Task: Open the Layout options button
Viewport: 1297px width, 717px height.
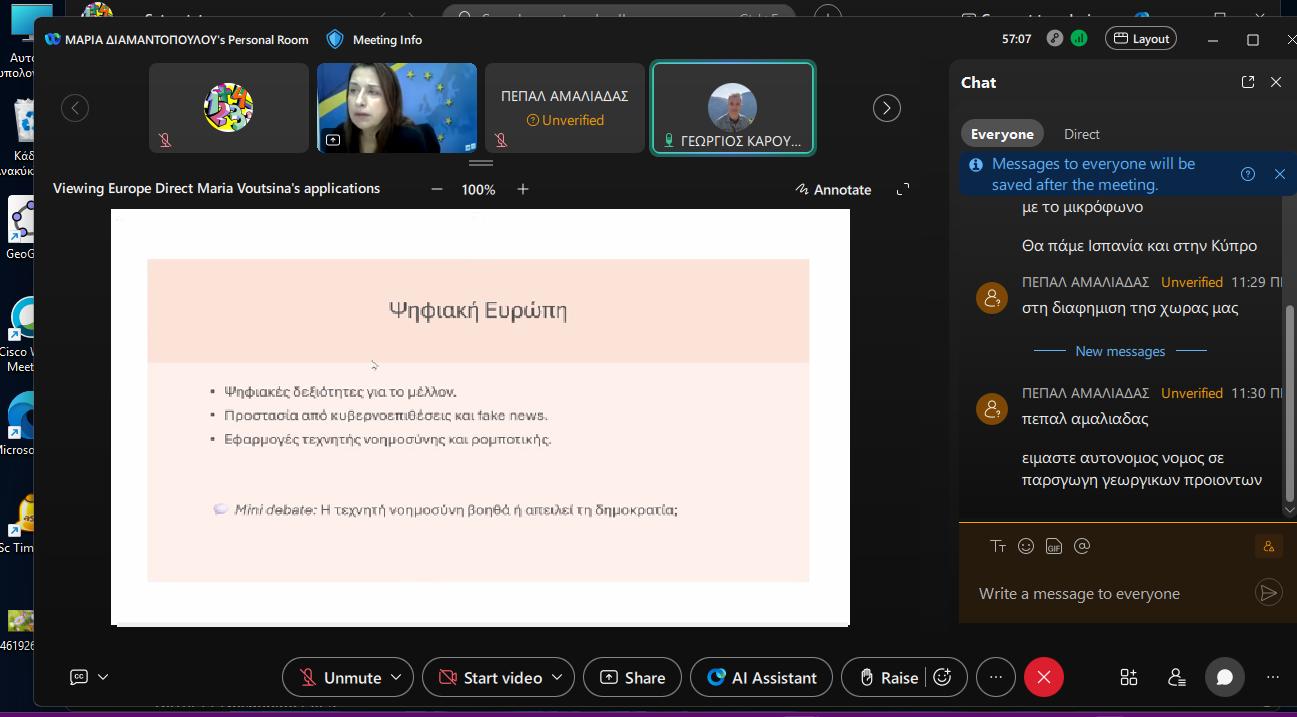Action: 1141,39
